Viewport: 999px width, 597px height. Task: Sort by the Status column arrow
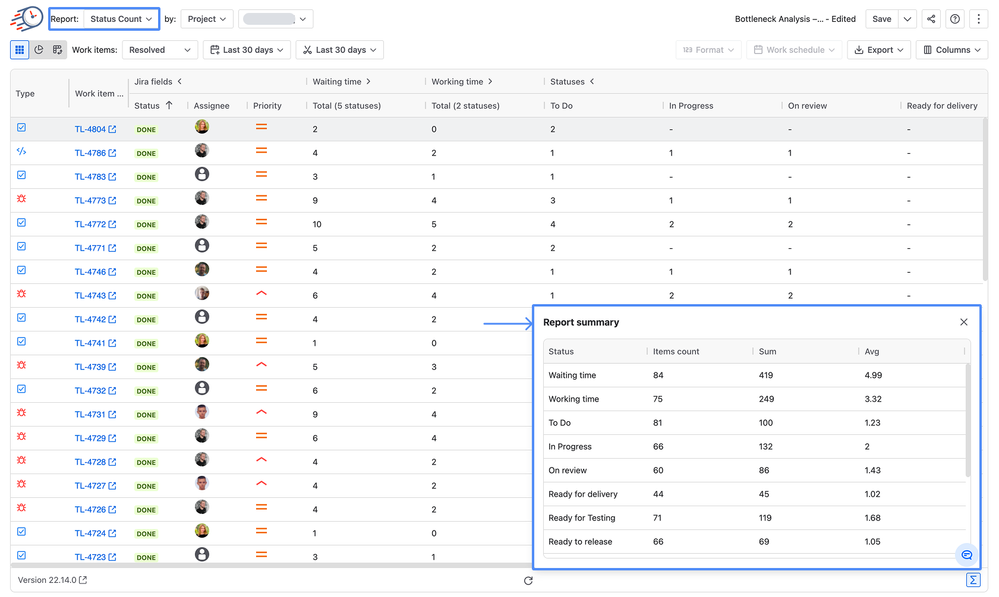point(169,105)
